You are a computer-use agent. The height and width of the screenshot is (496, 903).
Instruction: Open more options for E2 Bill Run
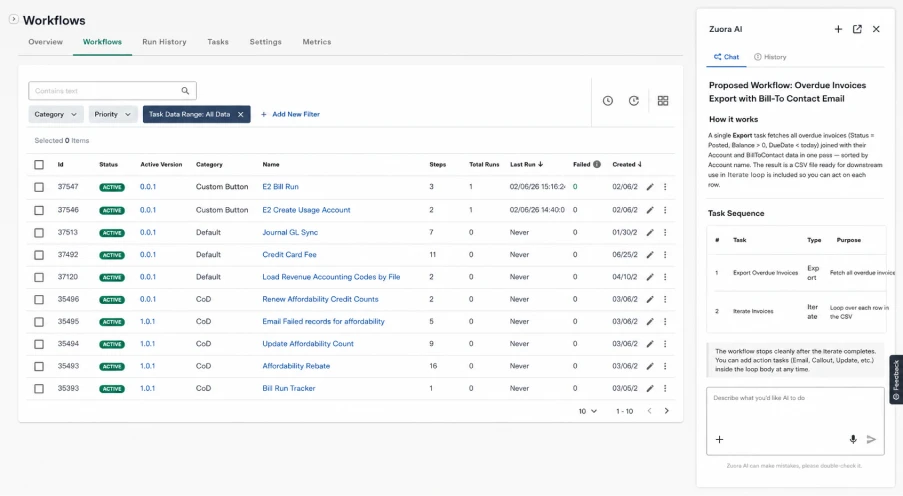coord(665,187)
